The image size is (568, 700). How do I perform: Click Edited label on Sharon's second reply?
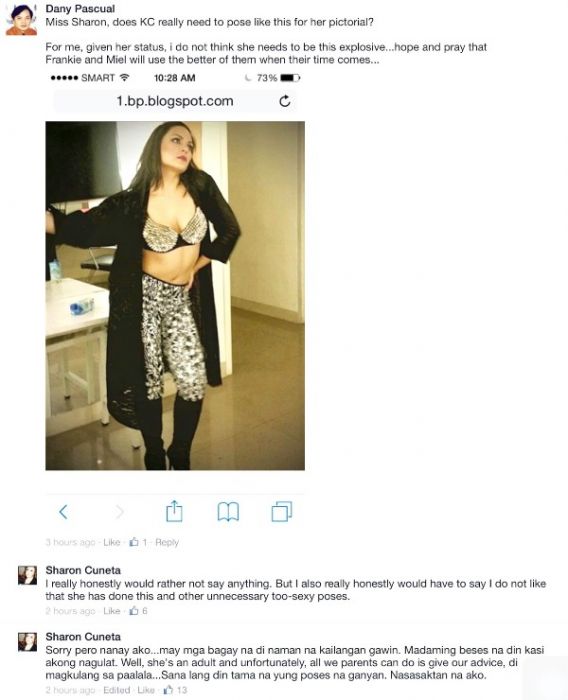(117, 690)
